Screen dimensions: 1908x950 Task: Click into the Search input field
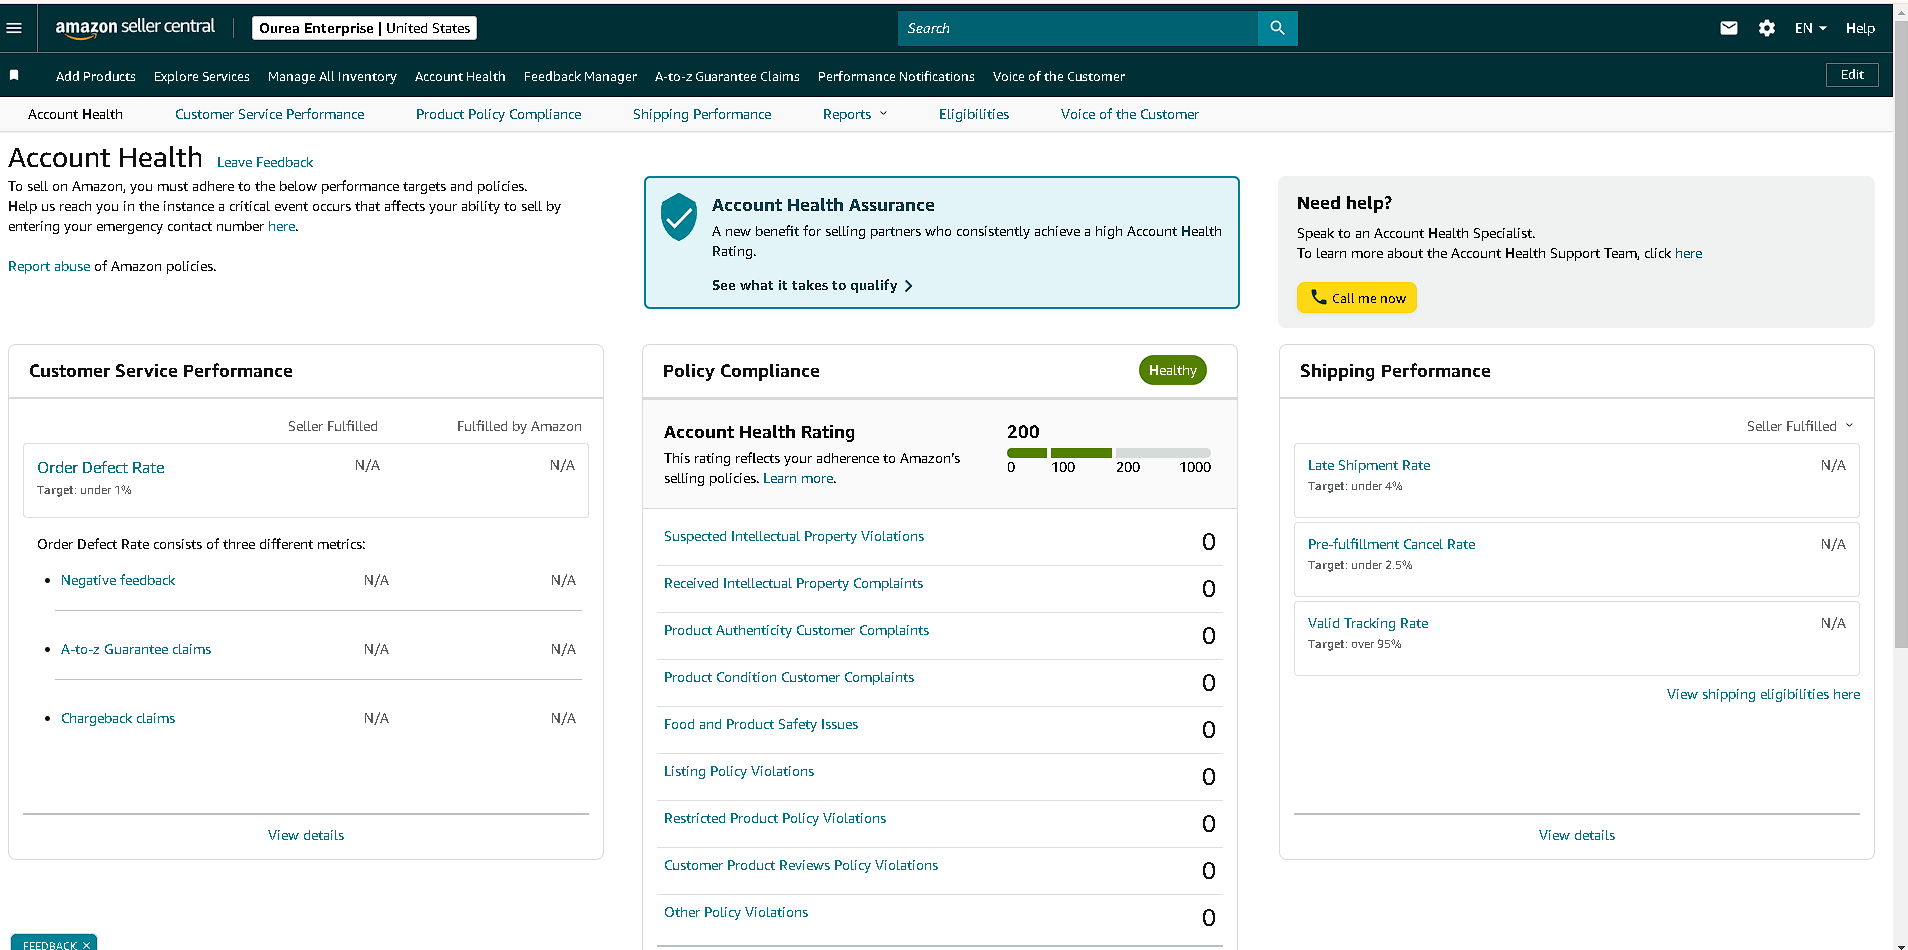pos(1077,28)
